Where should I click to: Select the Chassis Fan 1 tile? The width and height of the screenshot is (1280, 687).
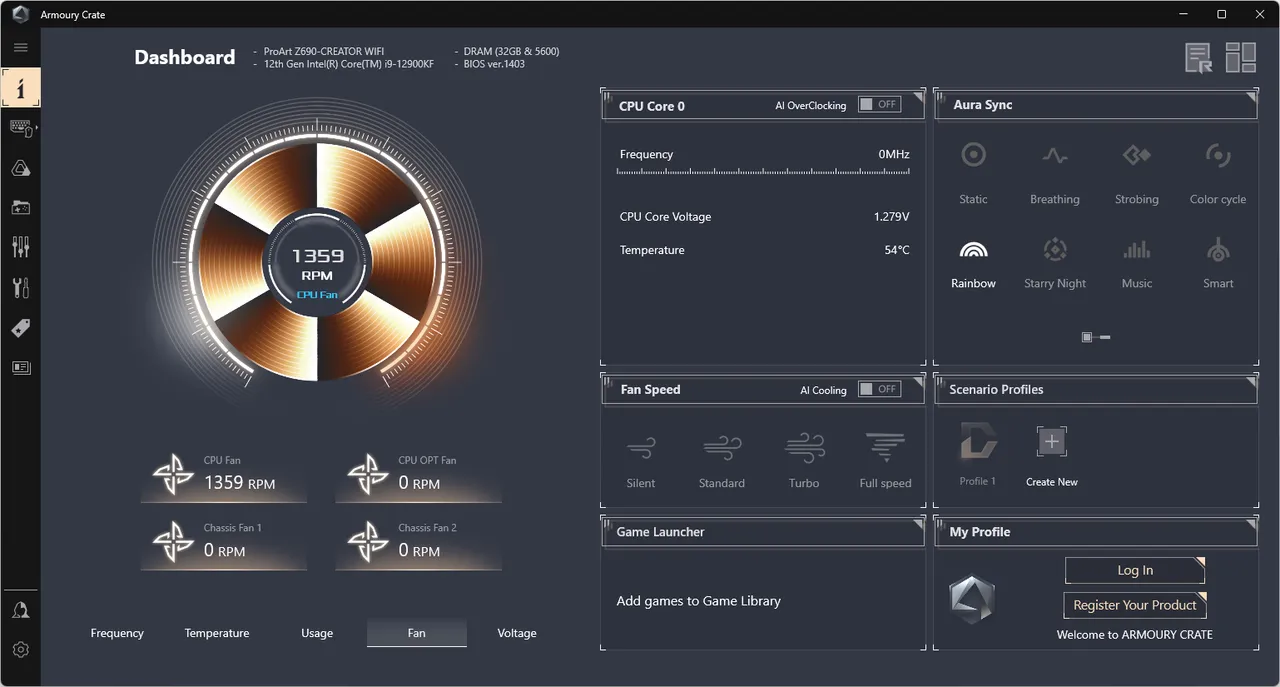(225, 543)
